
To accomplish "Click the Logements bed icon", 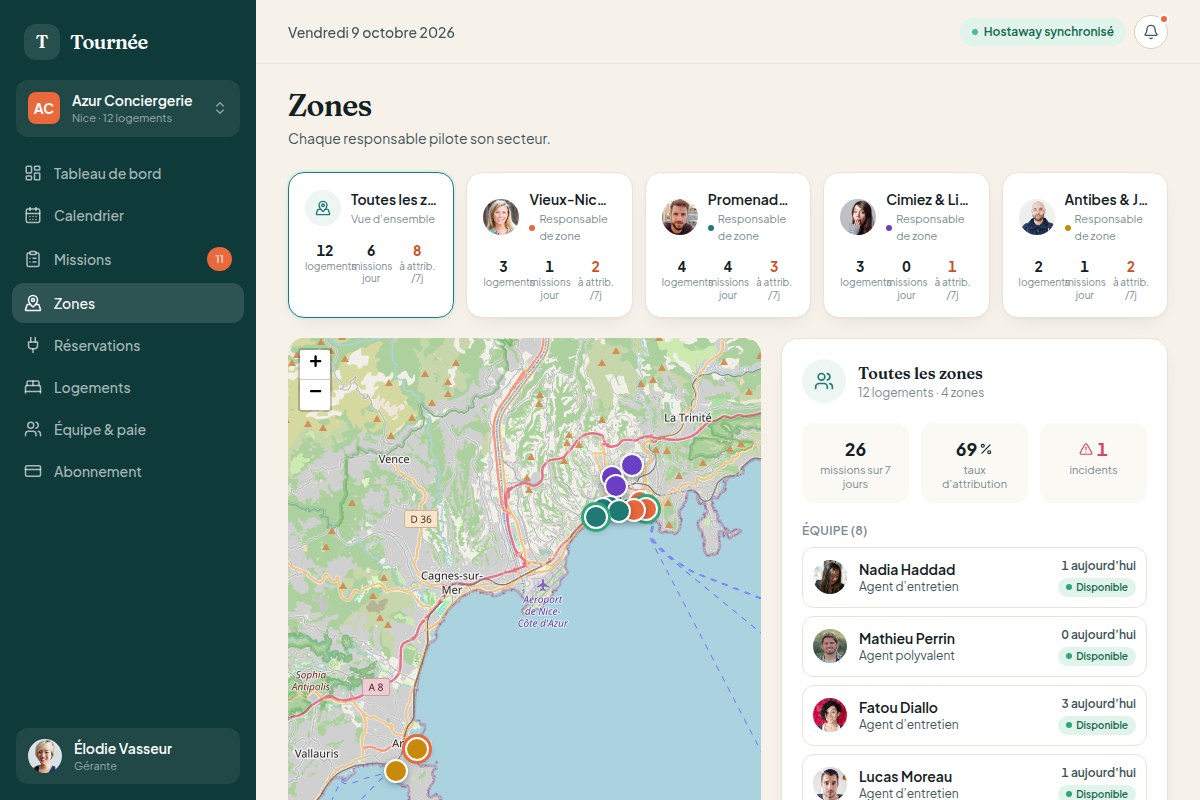I will point(33,387).
